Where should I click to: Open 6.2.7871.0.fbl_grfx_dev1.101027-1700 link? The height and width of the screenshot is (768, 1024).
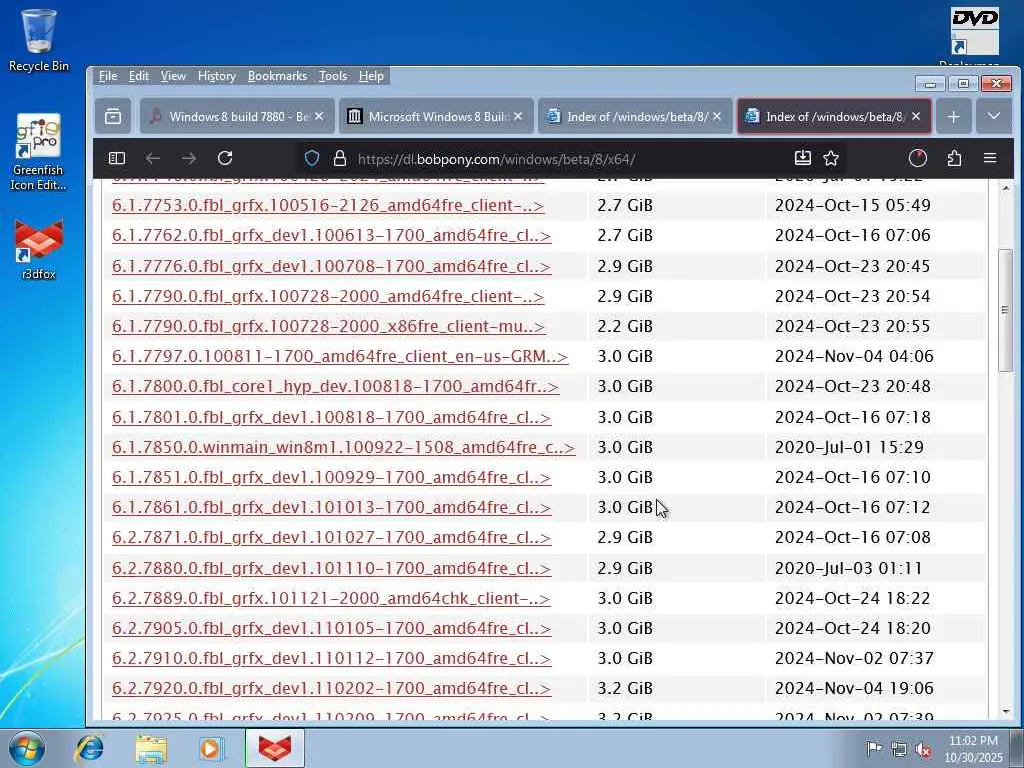click(331, 537)
